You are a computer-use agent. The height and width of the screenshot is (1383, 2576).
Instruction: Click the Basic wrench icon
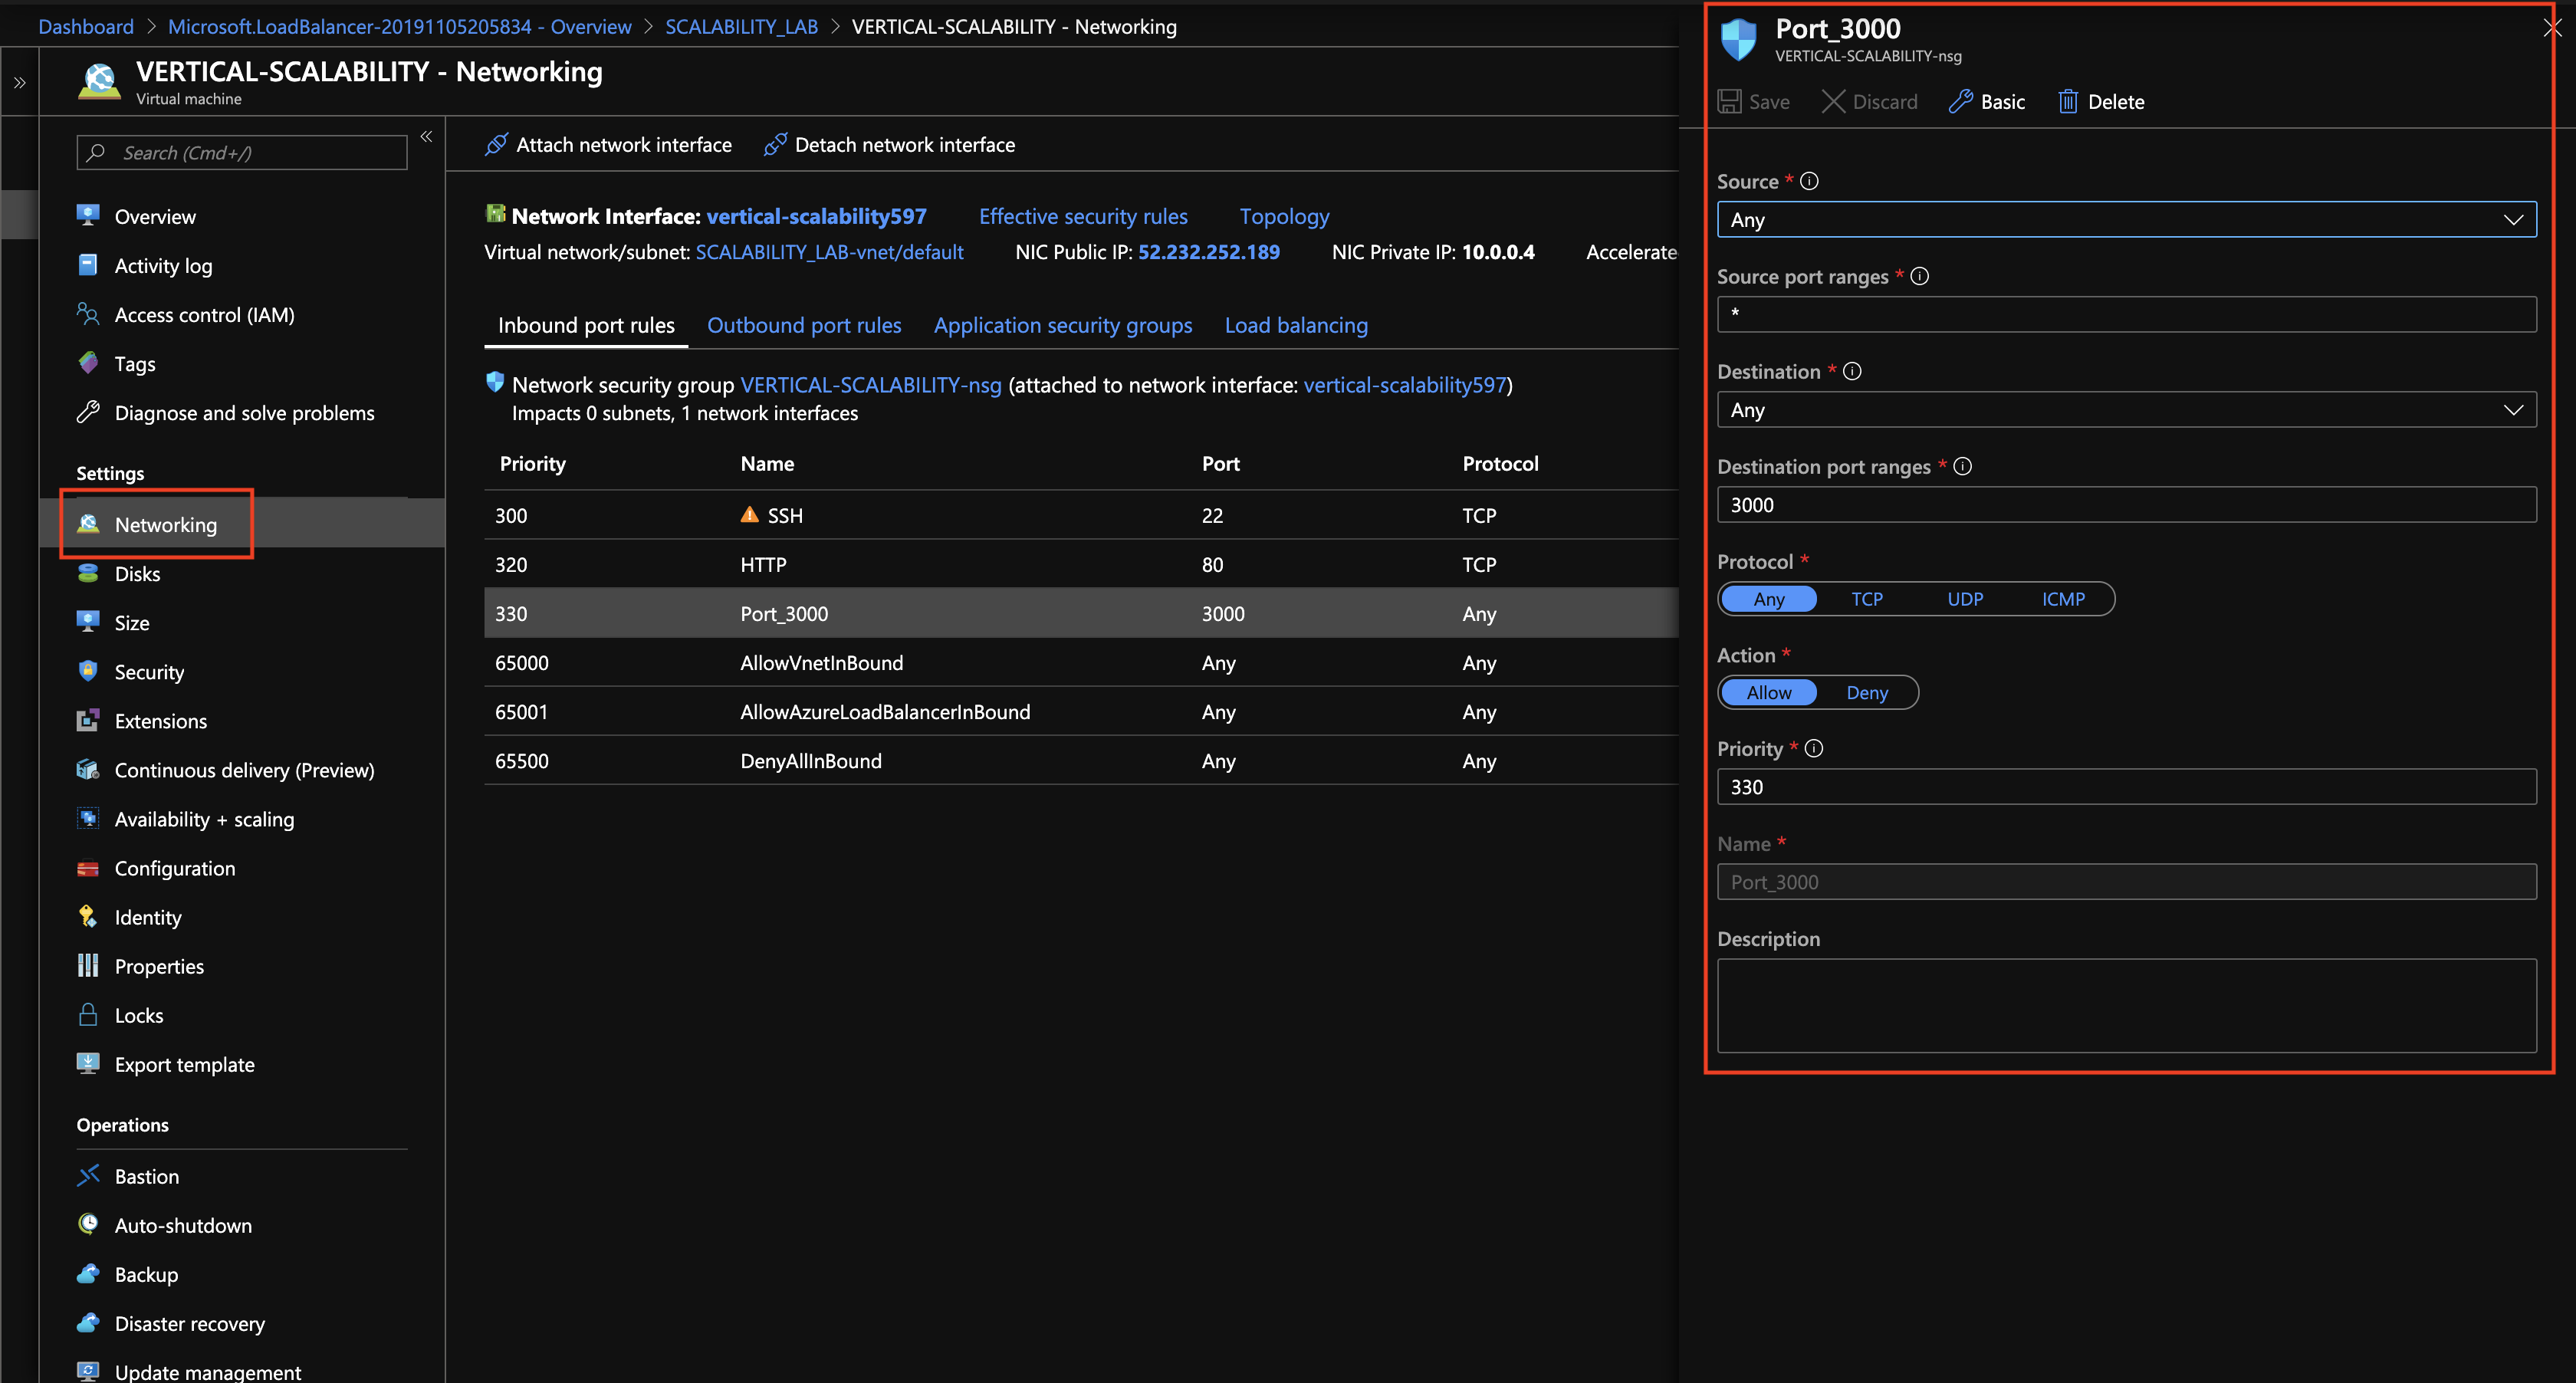1960,102
